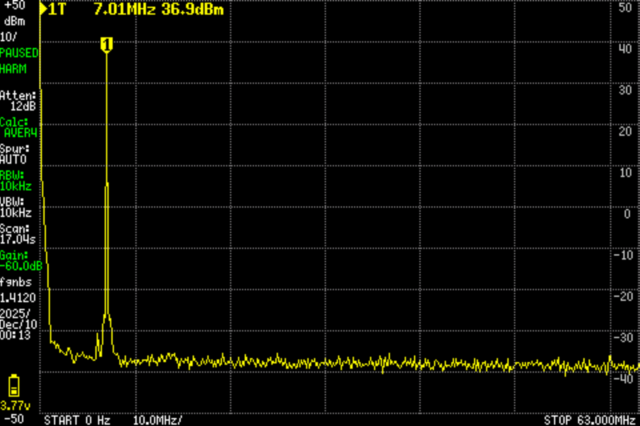Viewport: 640px width, 426px height.
Task: Open the VBW 10kHz setting
Action: click(14, 207)
